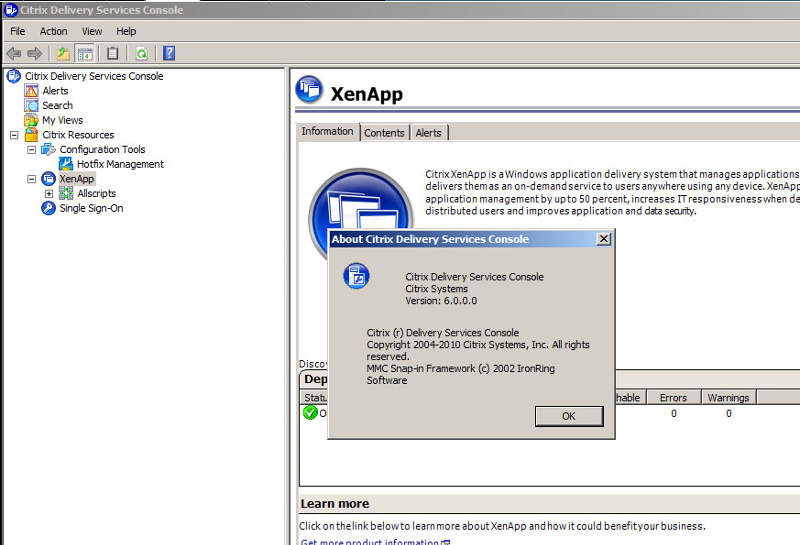Click the Search icon in tree
The width and height of the screenshot is (800, 545).
tap(31, 106)
